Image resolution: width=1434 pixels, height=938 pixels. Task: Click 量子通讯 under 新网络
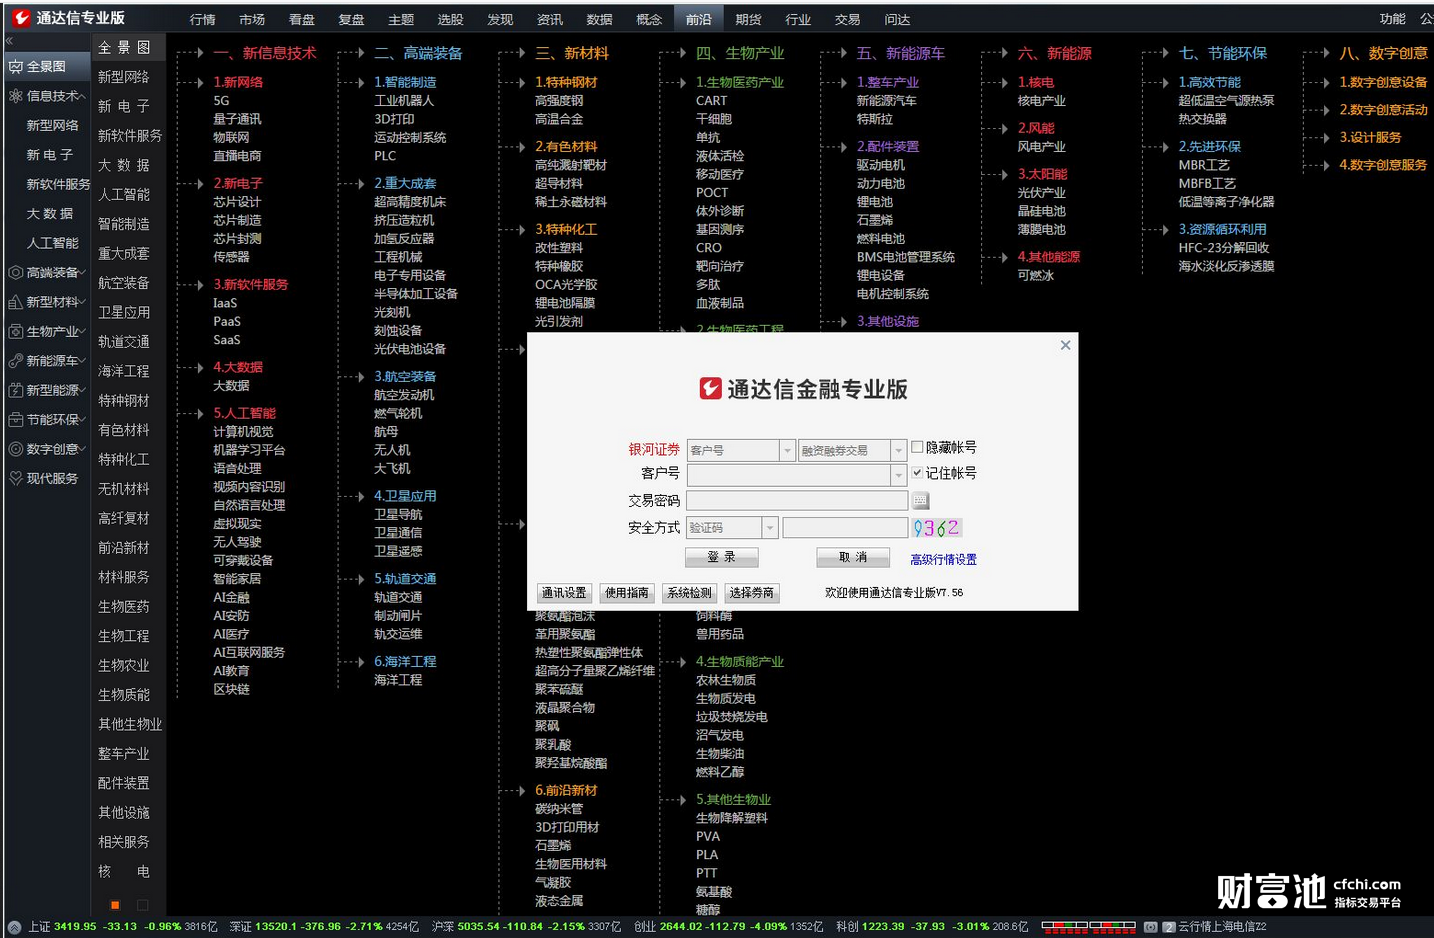[237, 119]
